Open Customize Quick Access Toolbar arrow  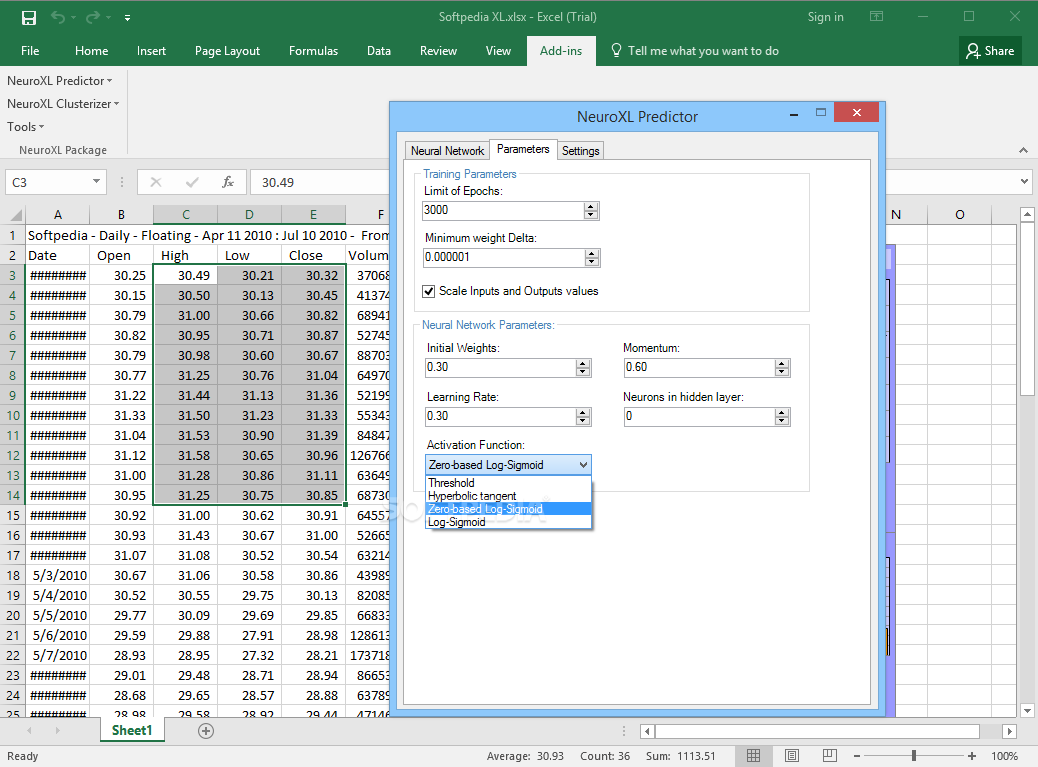click(x=127, y=18)
